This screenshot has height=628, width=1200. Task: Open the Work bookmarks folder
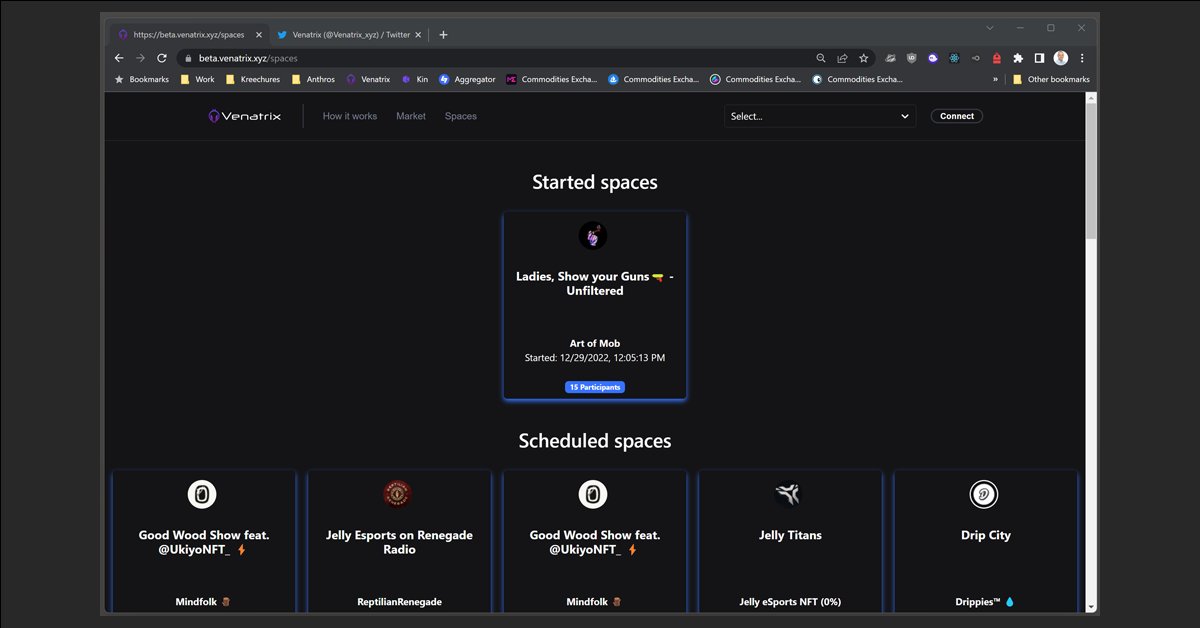click(x=198, y=79)
